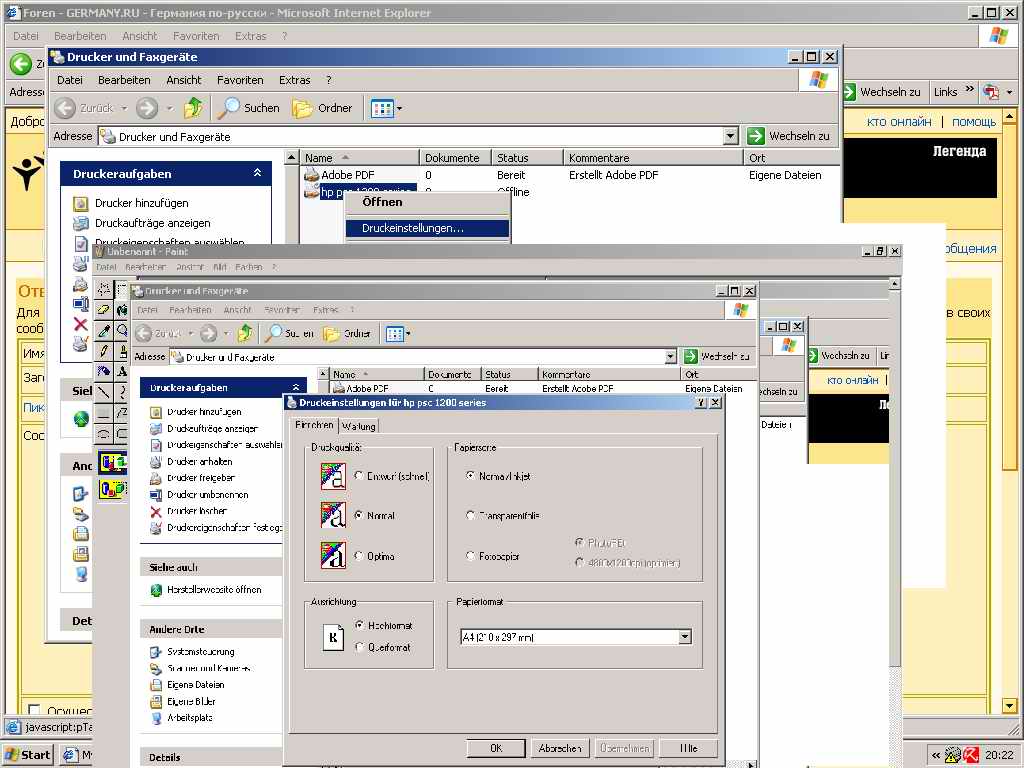The width and height of the screenshot is (1024, 768).
Task: Click Wechseln zu in the large printers window
Action: tap(789, 136)
